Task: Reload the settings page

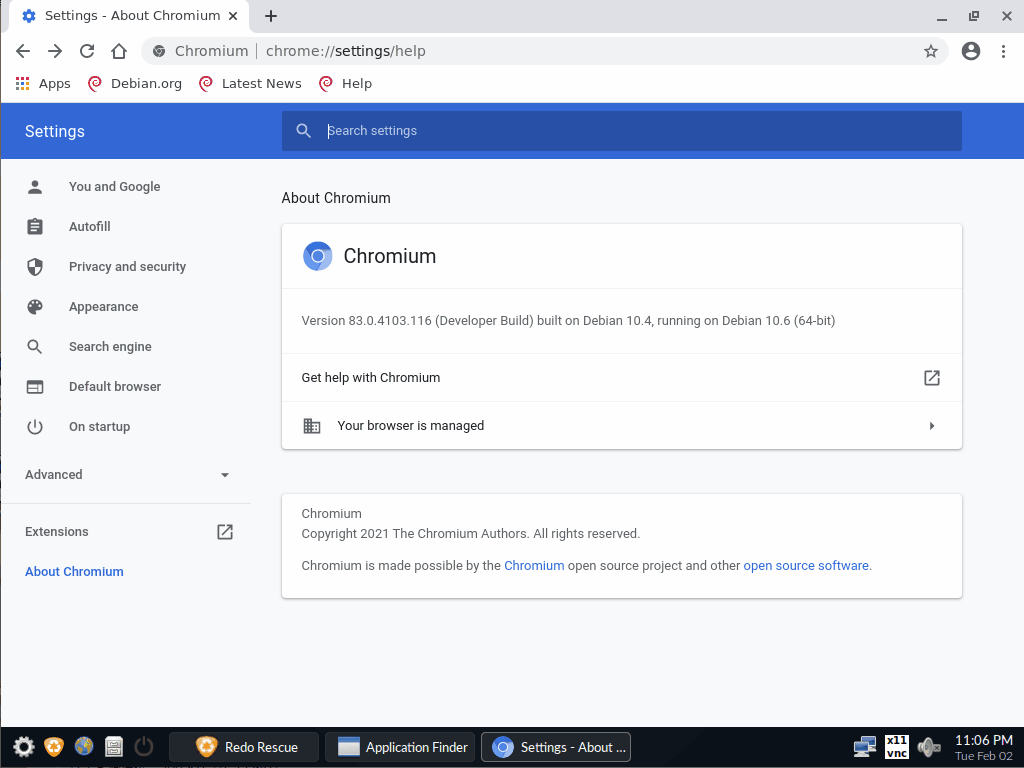Action: [x=87, y=51]
